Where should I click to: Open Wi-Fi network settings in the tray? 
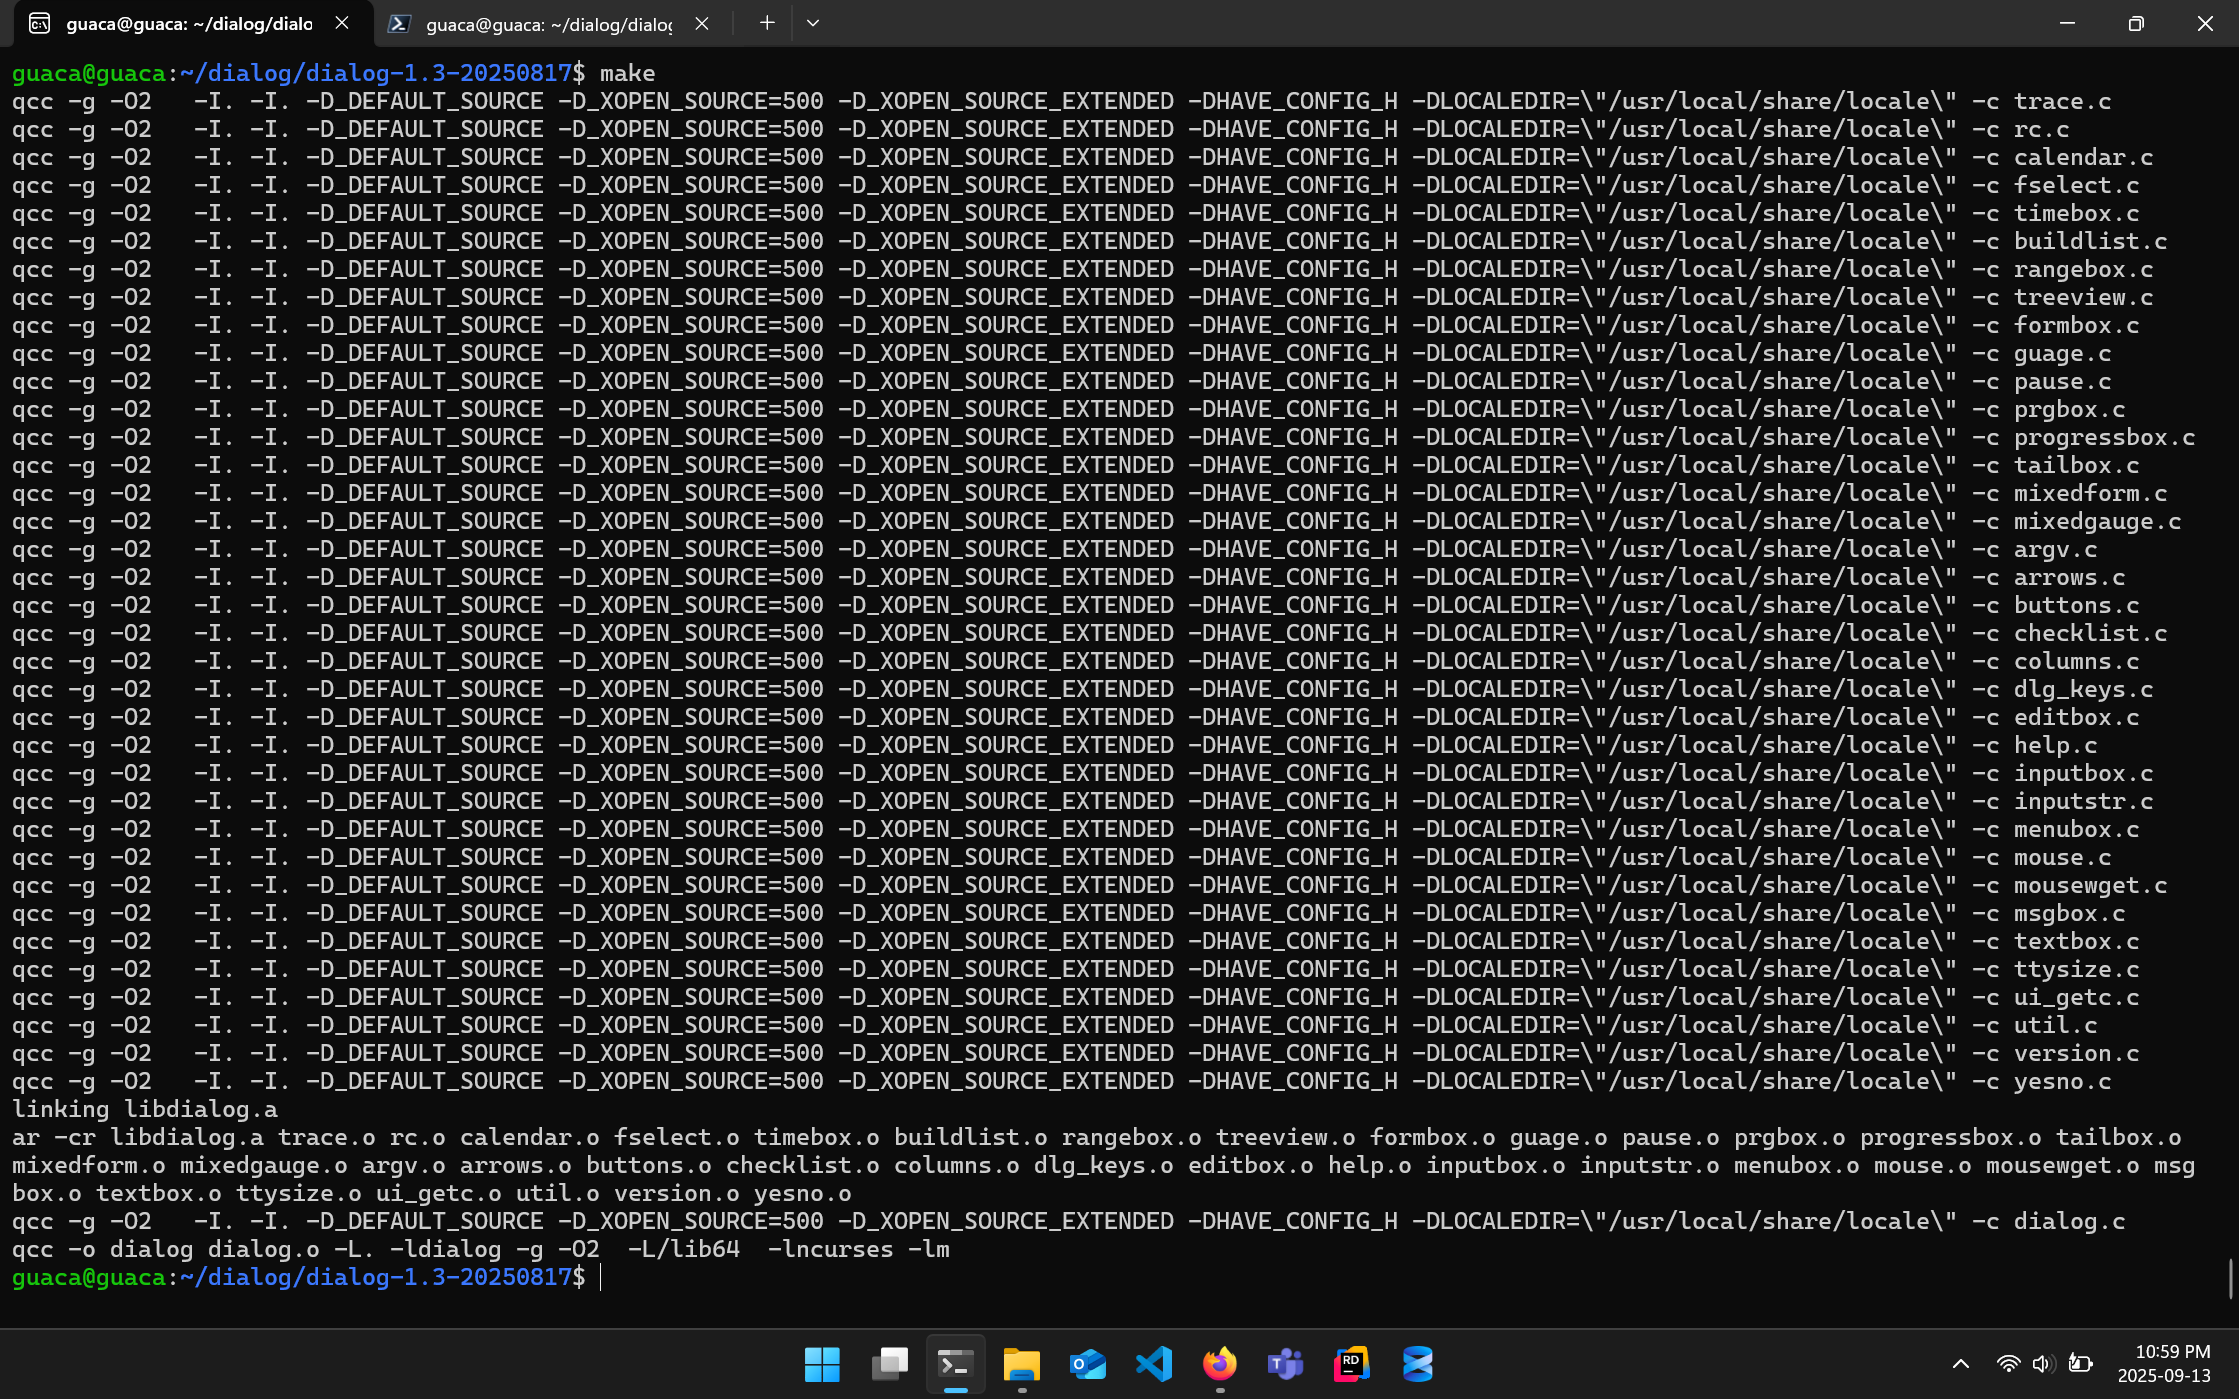point(2007,1364)
